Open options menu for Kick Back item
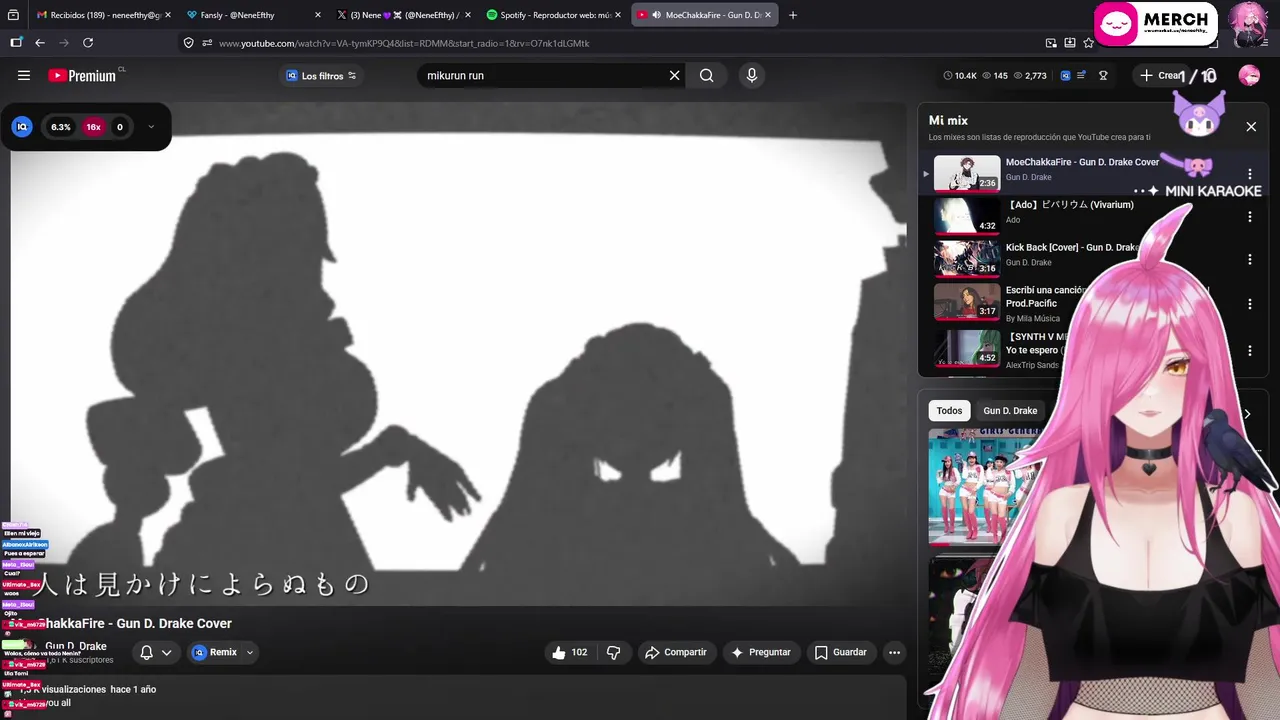This screenshot has height=720, width=1280. tap(1249, 260)
